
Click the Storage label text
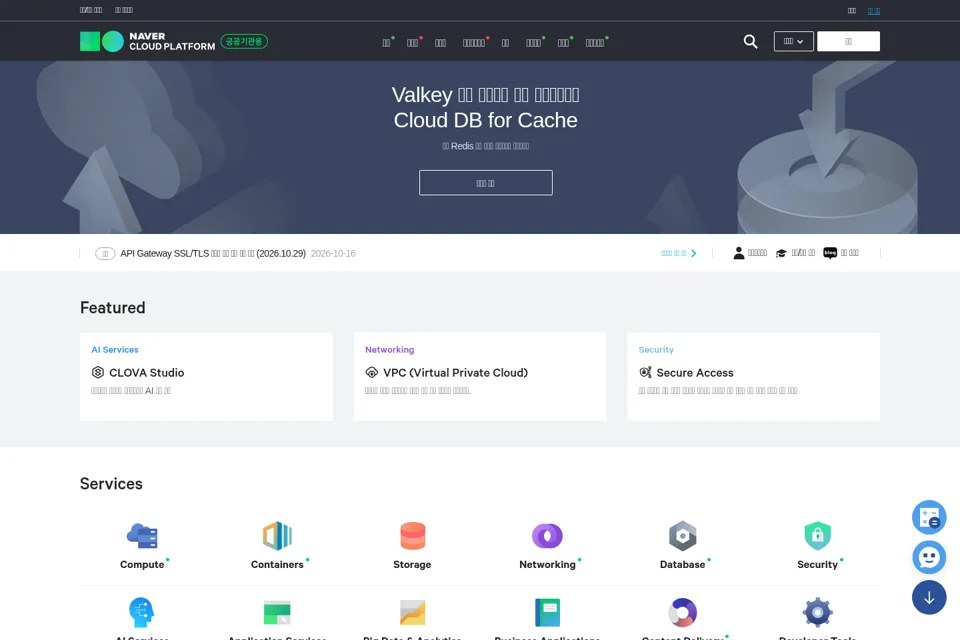point(412,565)
